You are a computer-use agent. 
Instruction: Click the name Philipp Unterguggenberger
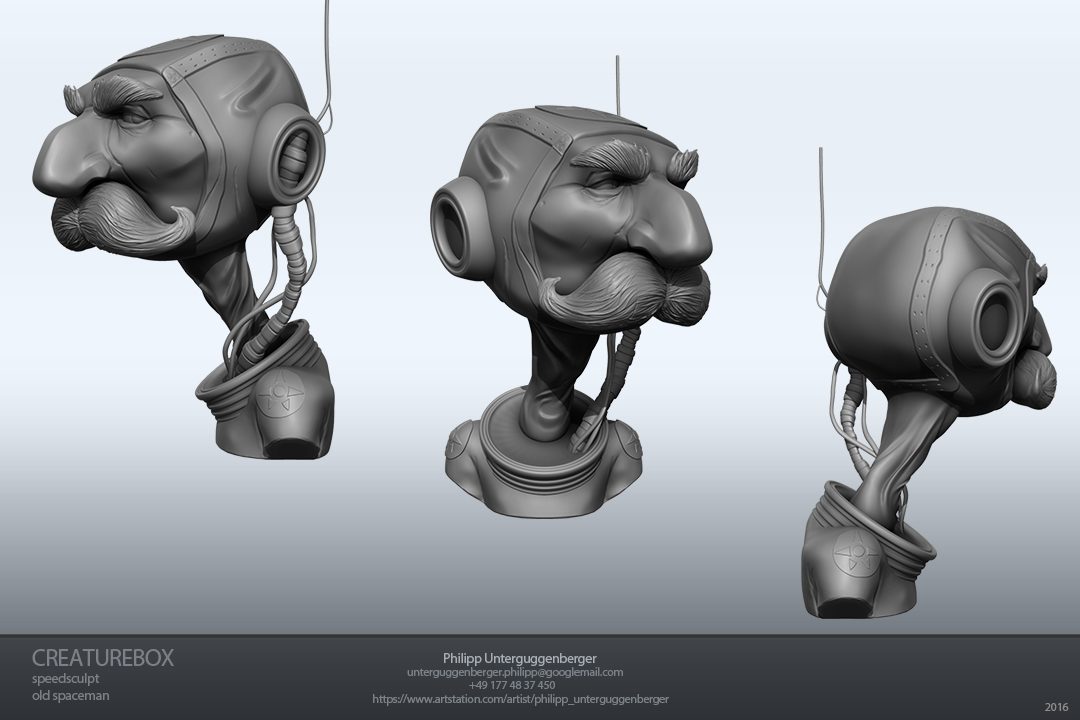[x=519, y=657]
